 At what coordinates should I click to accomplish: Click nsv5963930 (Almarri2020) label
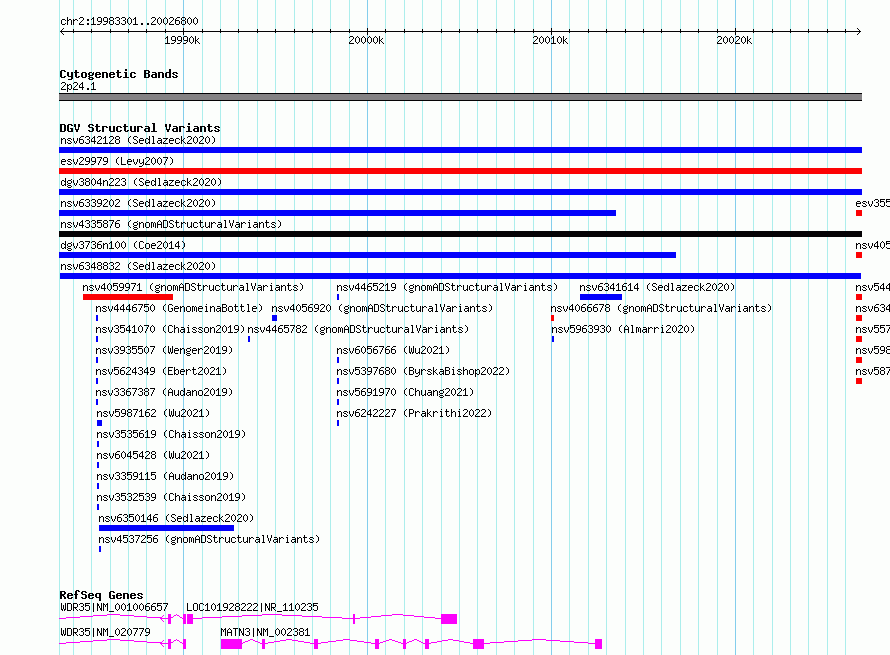623,329
